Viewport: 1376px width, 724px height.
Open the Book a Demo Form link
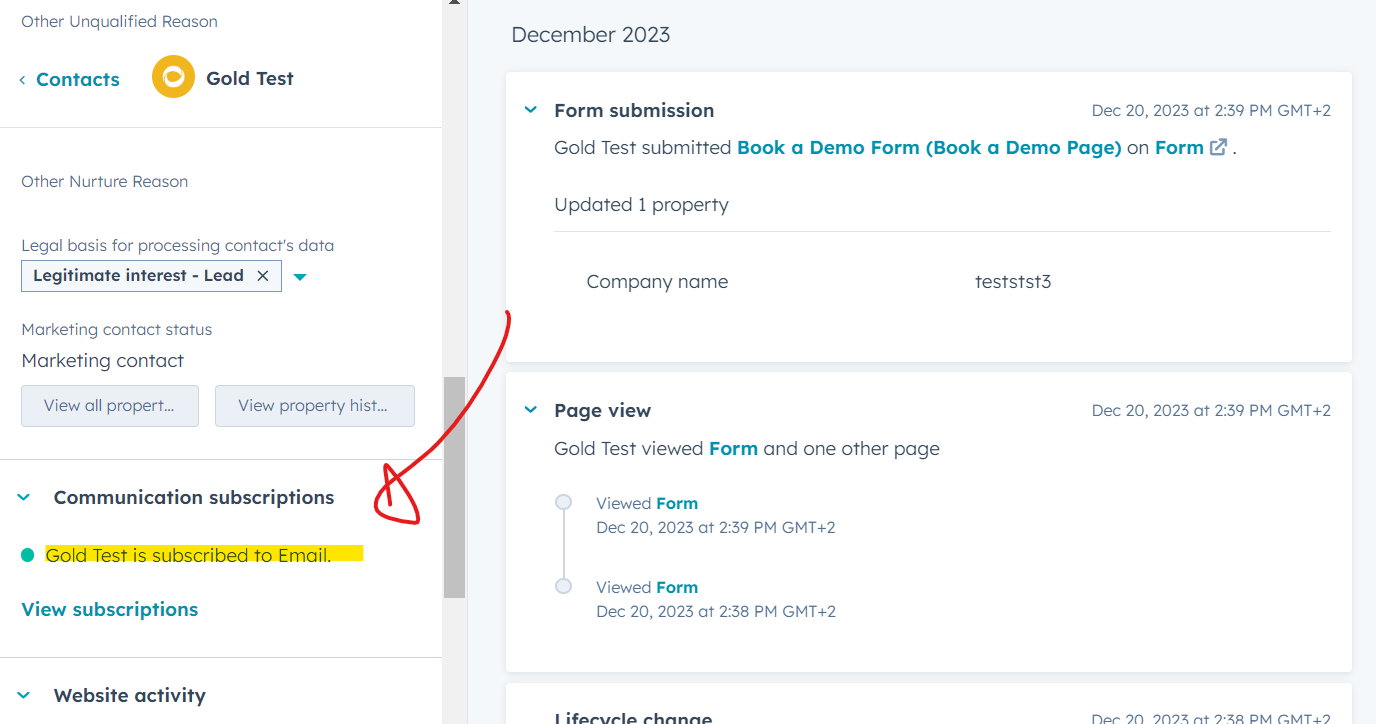[x=928, y=147]
